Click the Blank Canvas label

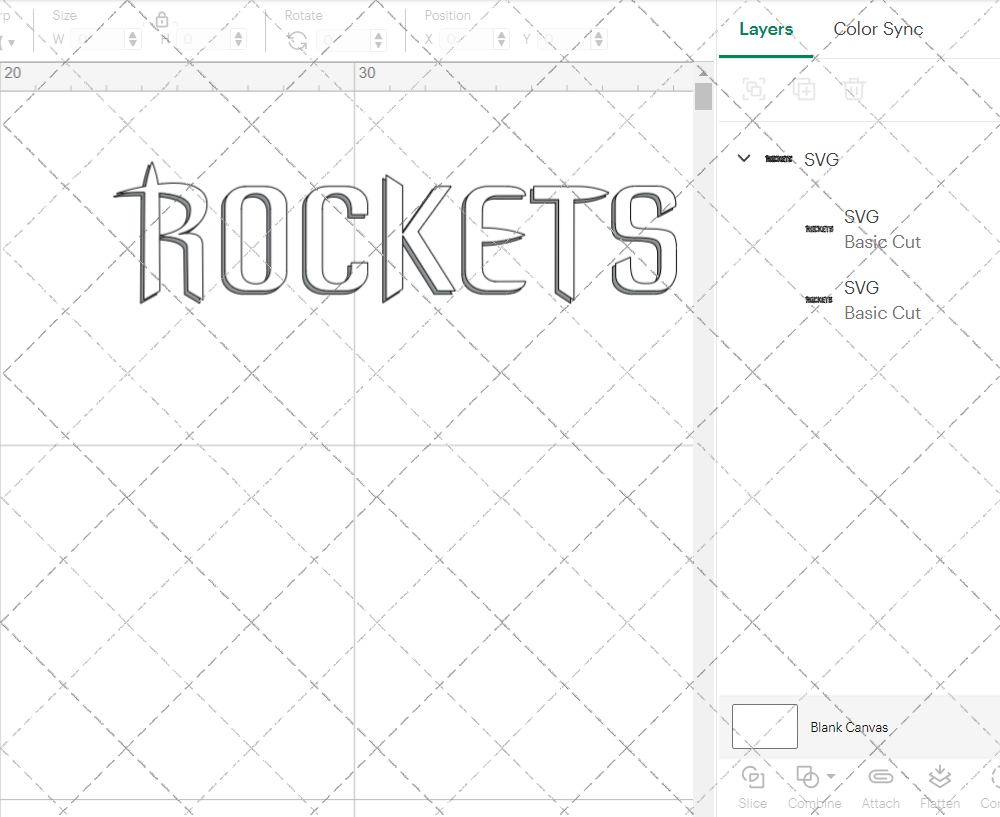coord(849,727)
